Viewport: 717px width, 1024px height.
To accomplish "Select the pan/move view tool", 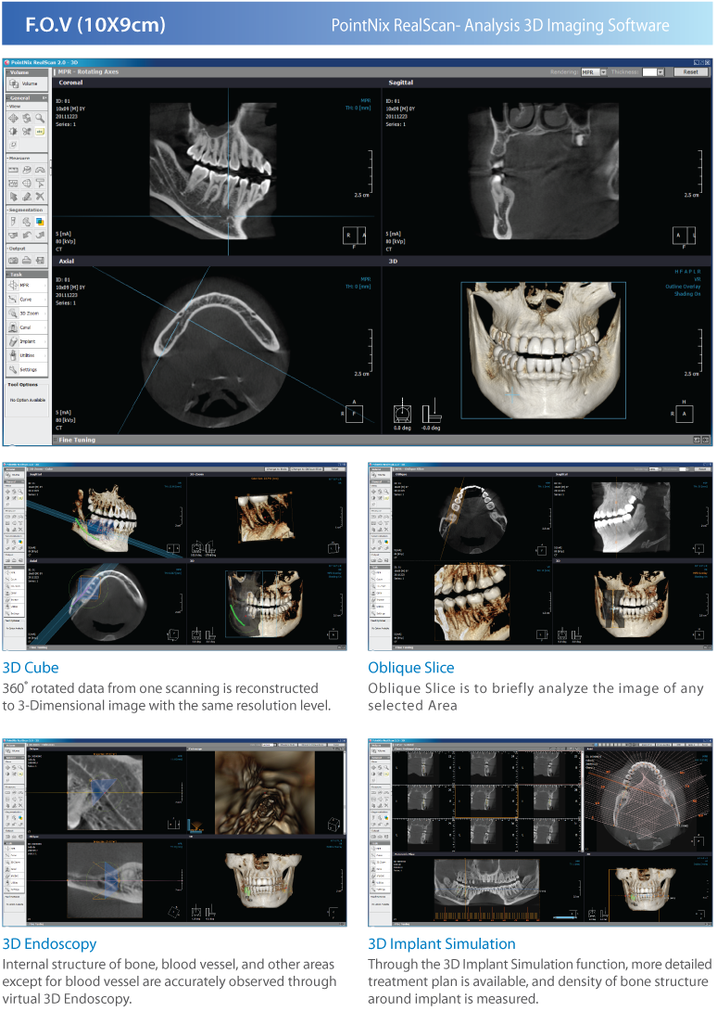I will (x=14, y=118).
